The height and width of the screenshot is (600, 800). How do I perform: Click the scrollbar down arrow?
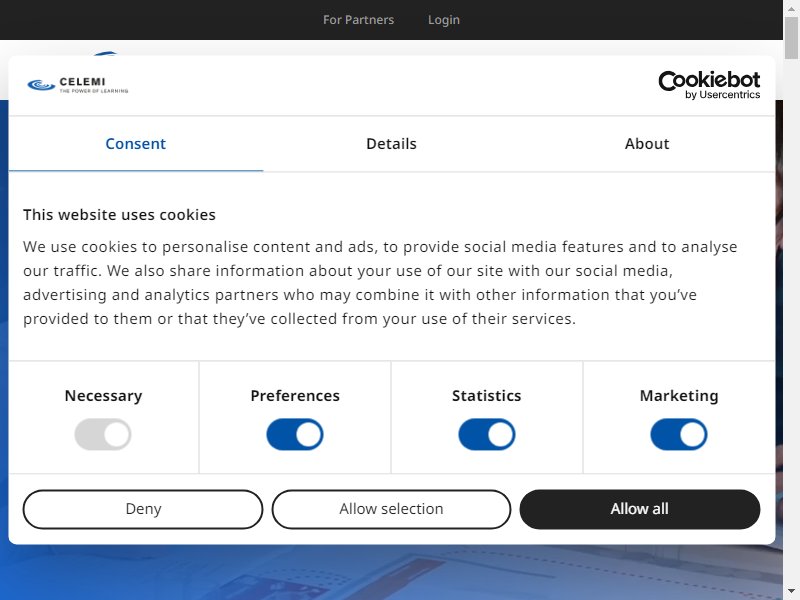pos(791,592)
